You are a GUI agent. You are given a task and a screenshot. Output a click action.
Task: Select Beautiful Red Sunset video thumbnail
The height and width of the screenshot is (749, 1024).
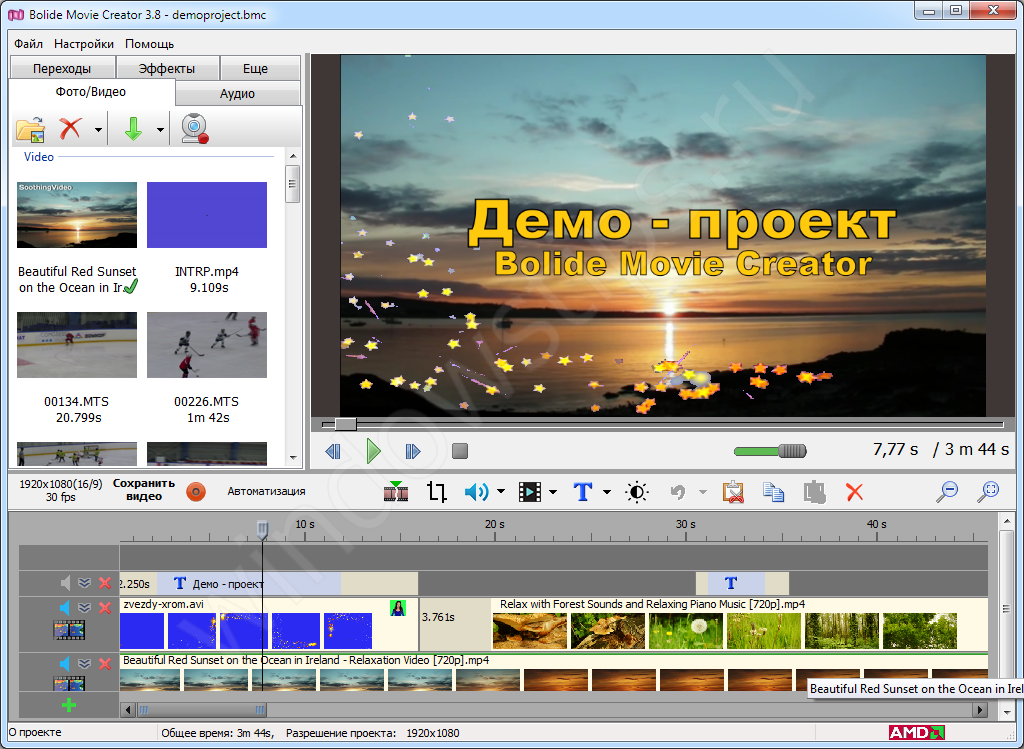77,215
